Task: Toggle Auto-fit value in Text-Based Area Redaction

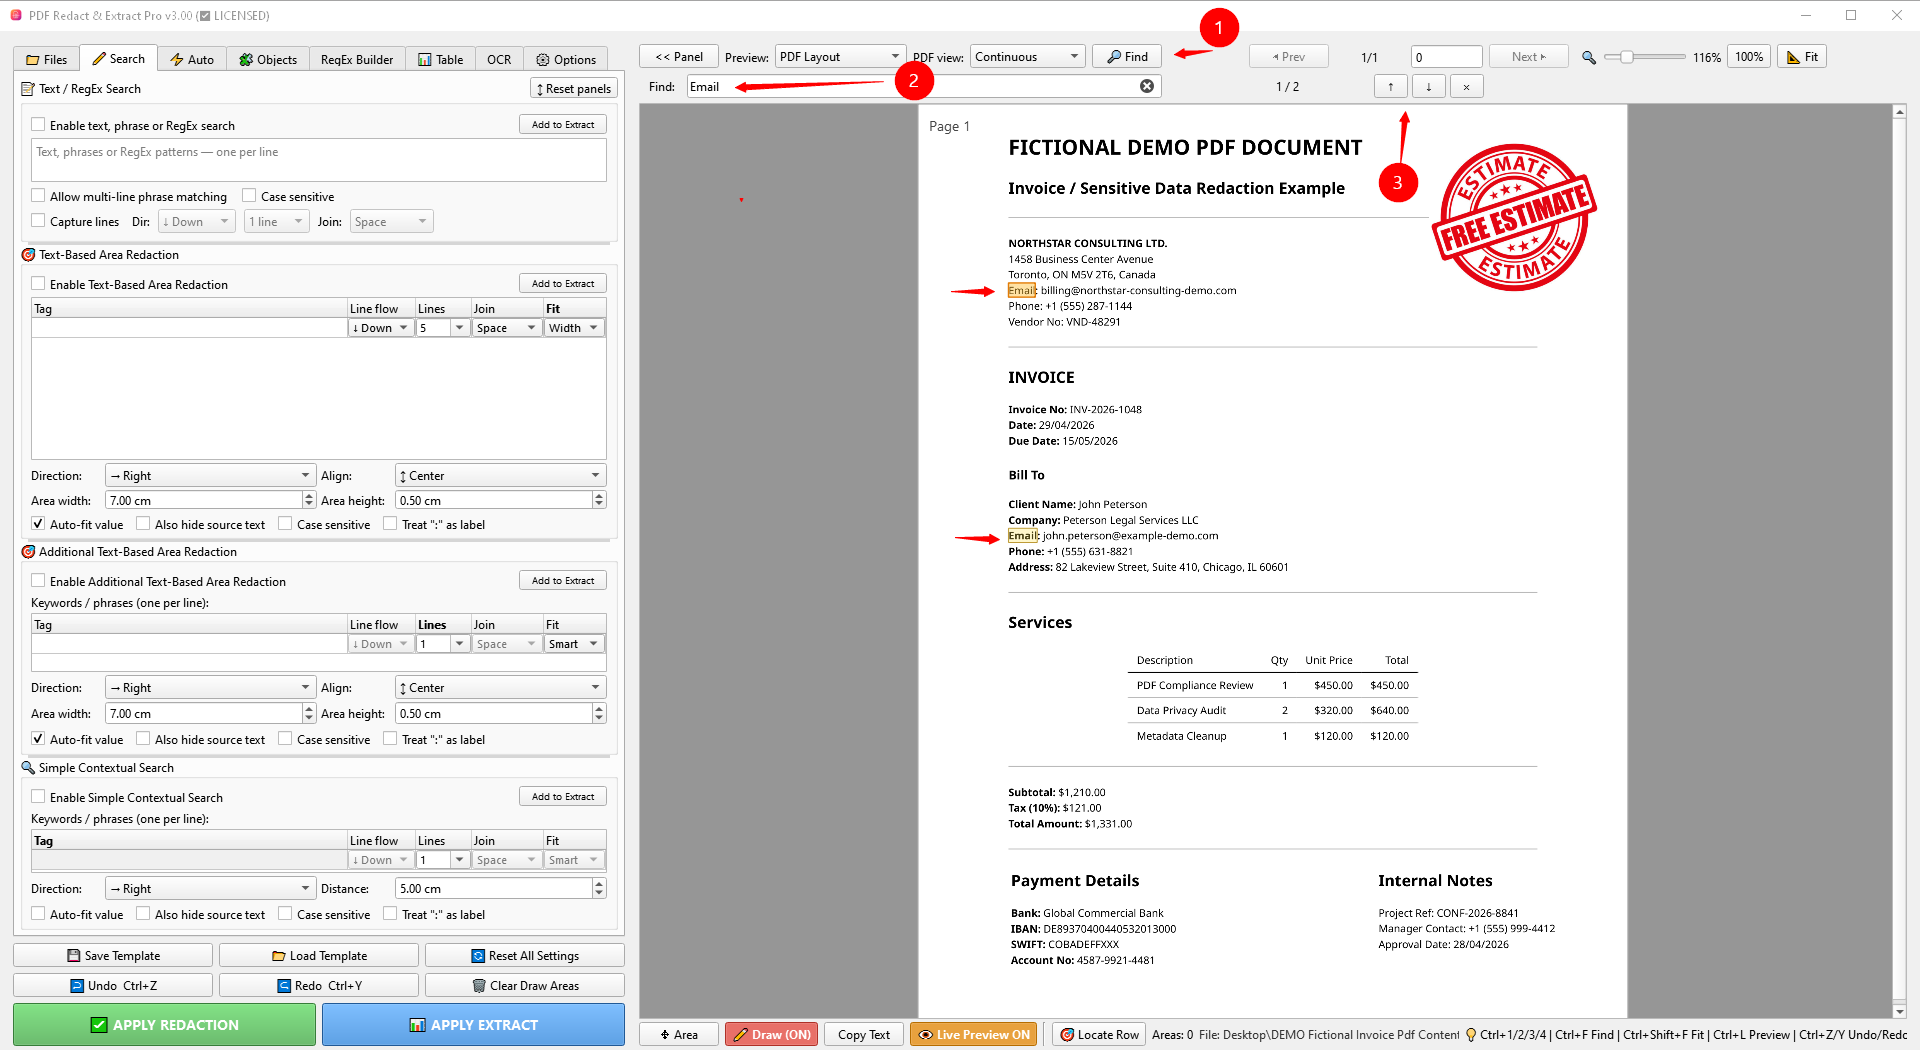Action: tap(38, 524)
